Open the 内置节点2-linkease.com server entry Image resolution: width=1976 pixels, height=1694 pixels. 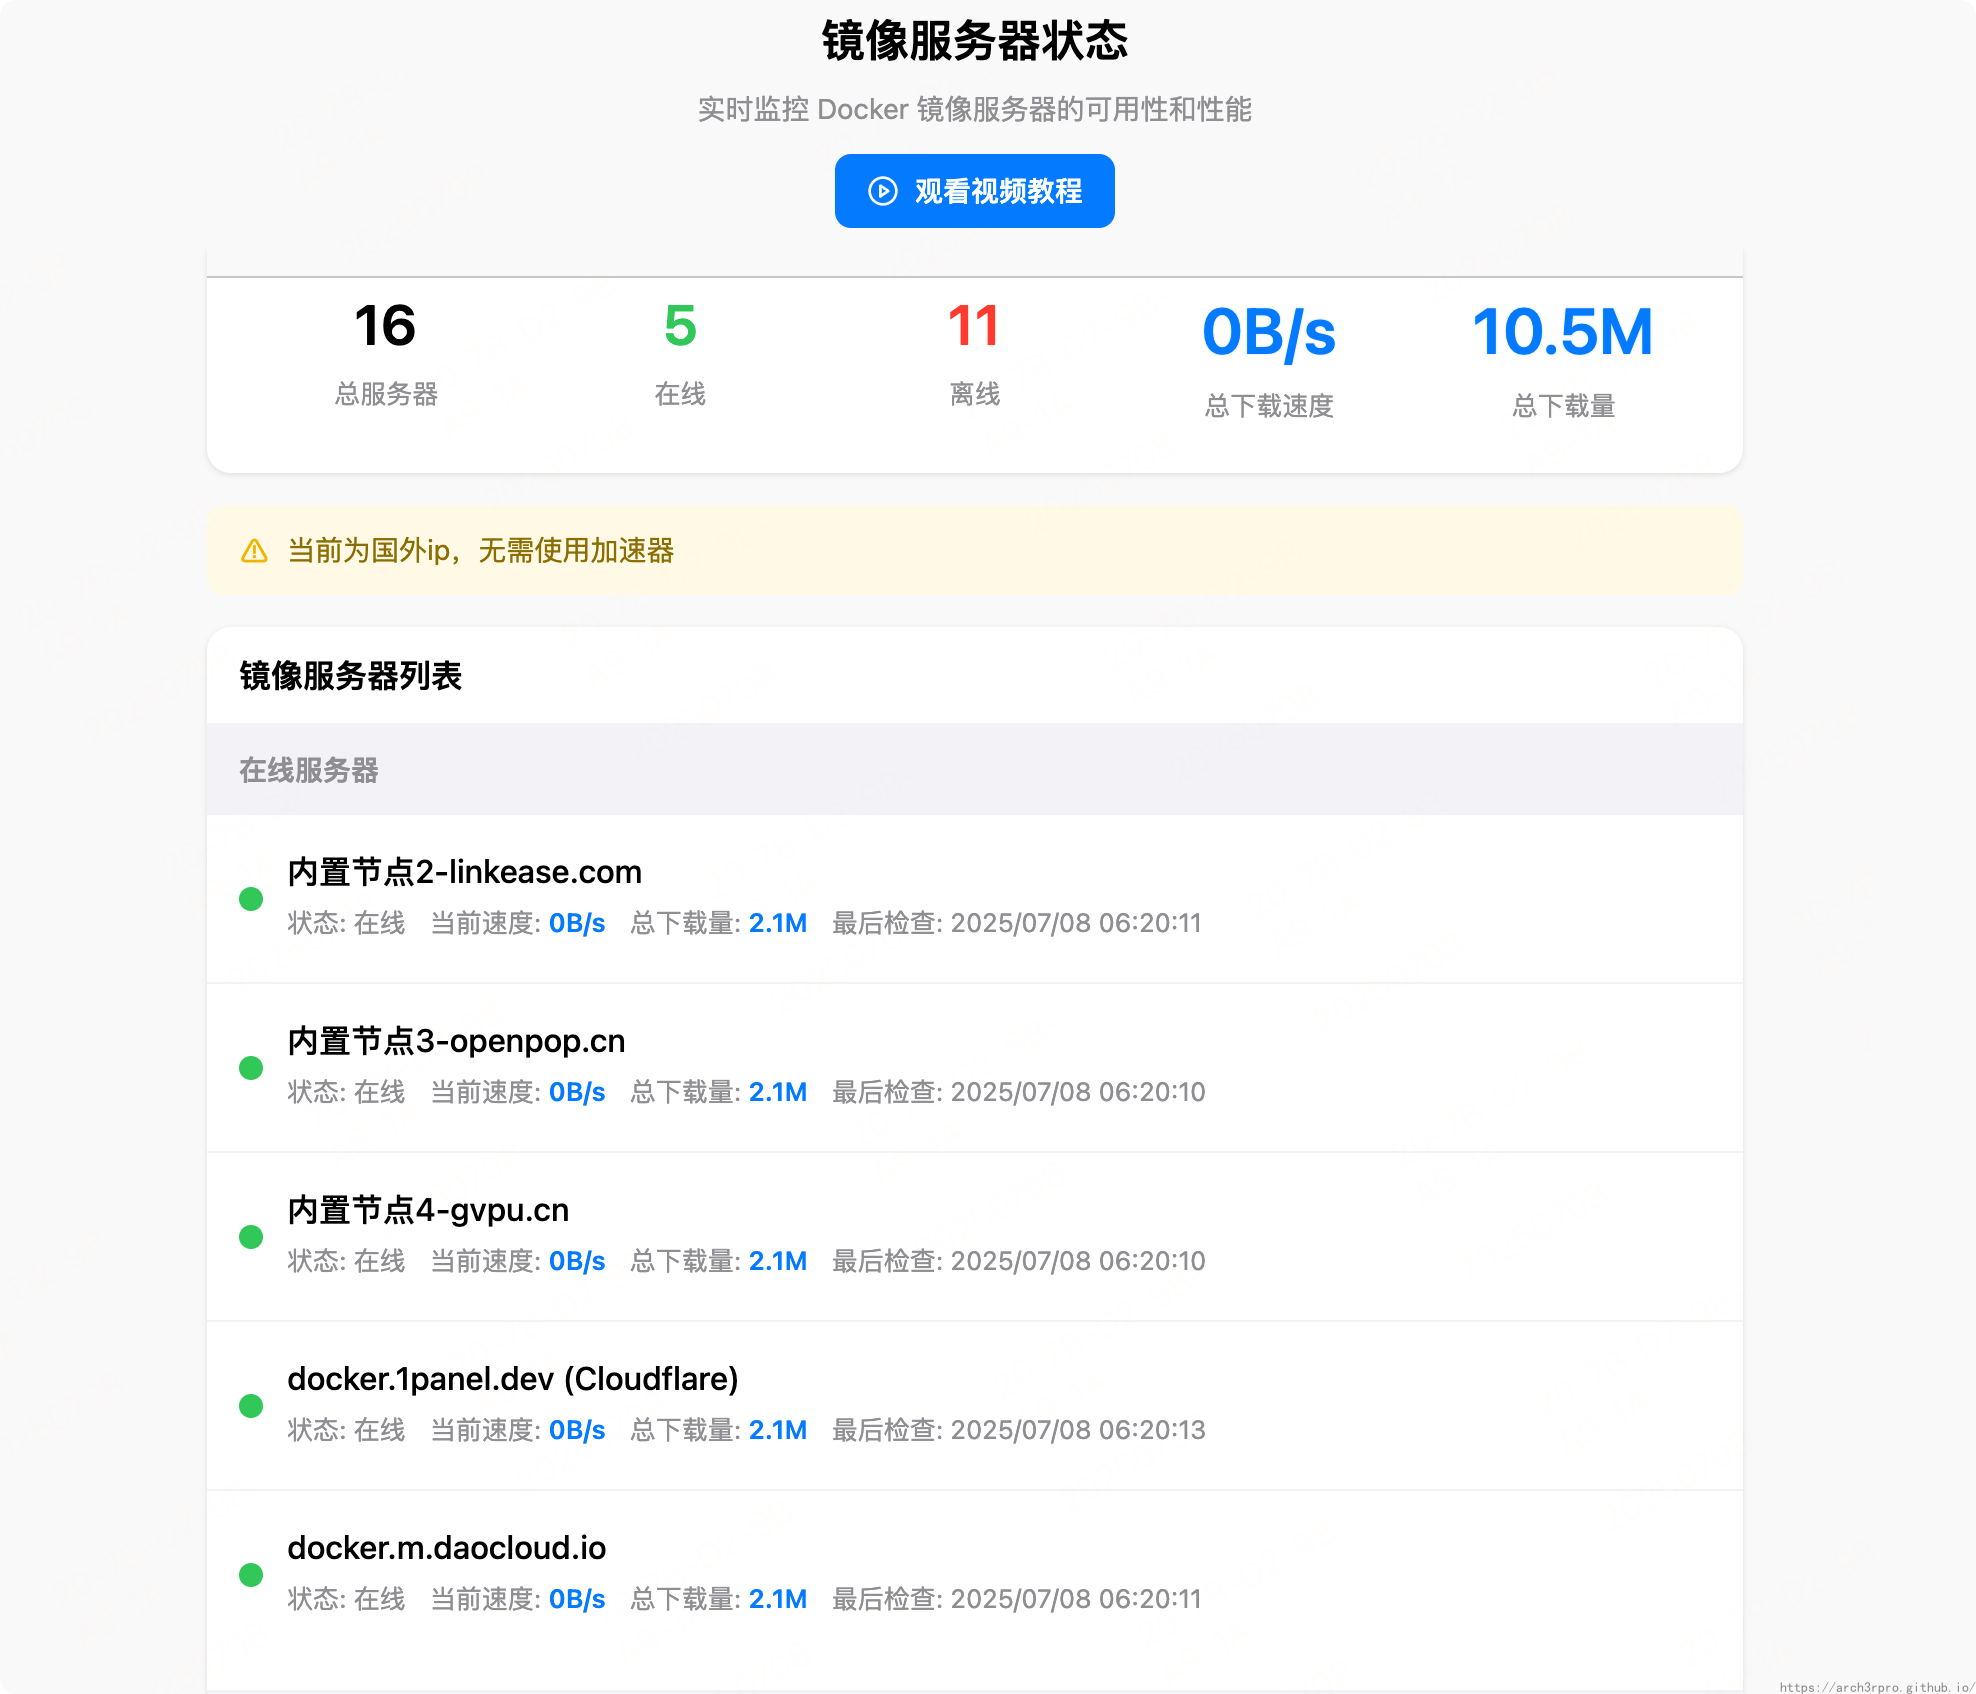tap(464, 872)
